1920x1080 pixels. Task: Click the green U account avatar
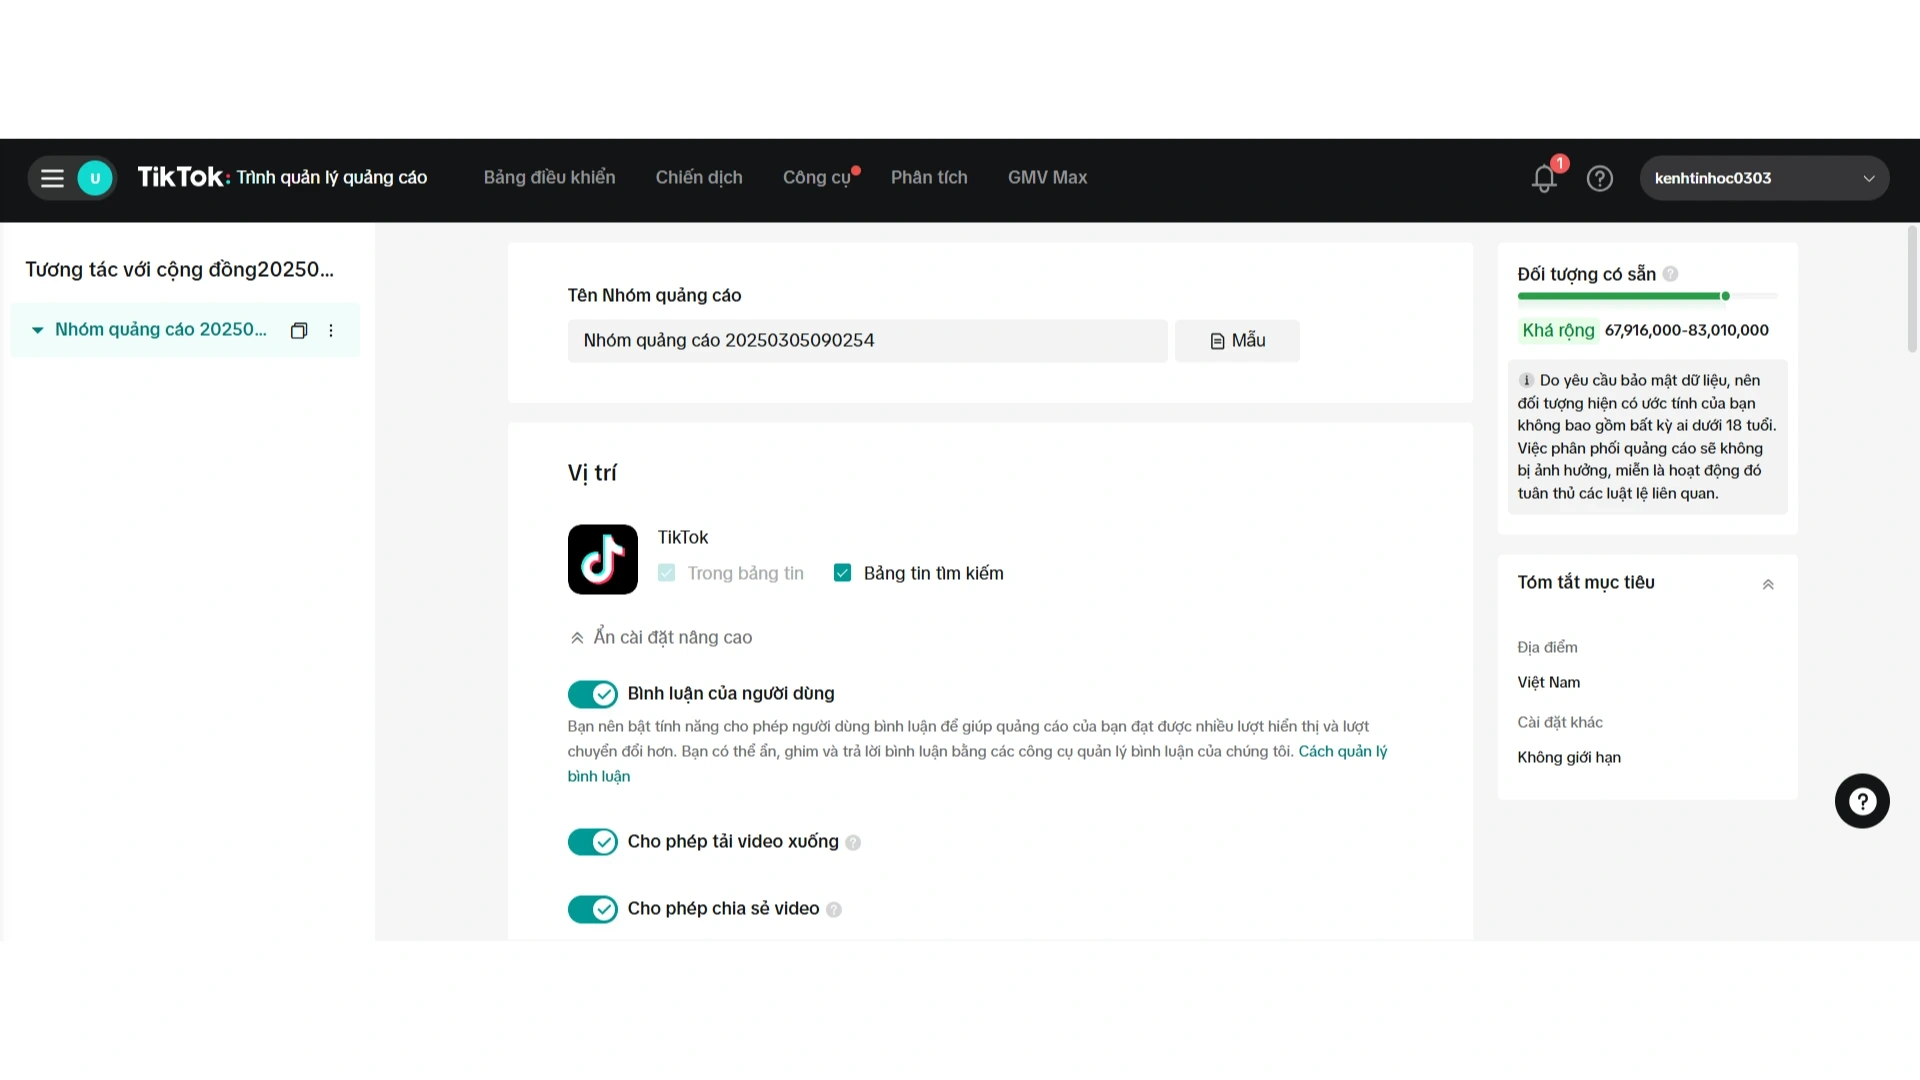tap(95, 179)
